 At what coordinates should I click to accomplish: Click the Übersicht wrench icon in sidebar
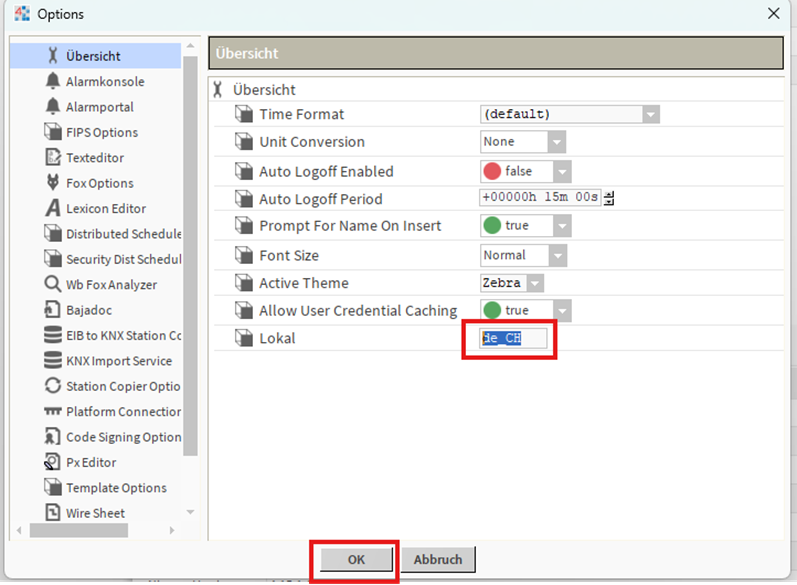tap(52, 55)
